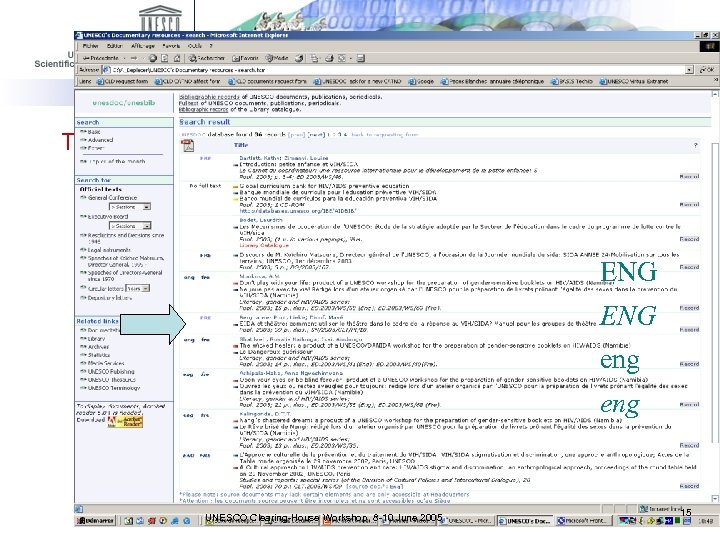Open the Favoris menu in menu bar
Viewport: 720px width, 540px height.
171,46
